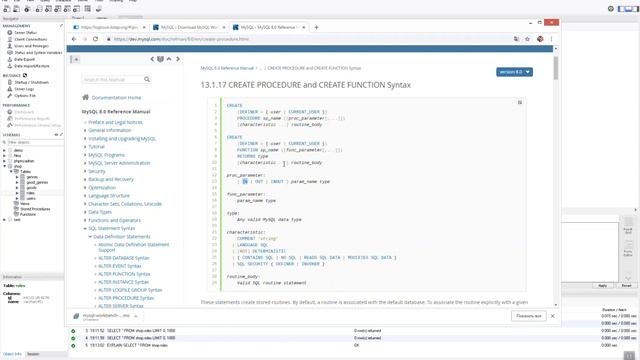
Task: Open Data Import/Restore in Workbench navigator
Action: [x=31, y=66]
